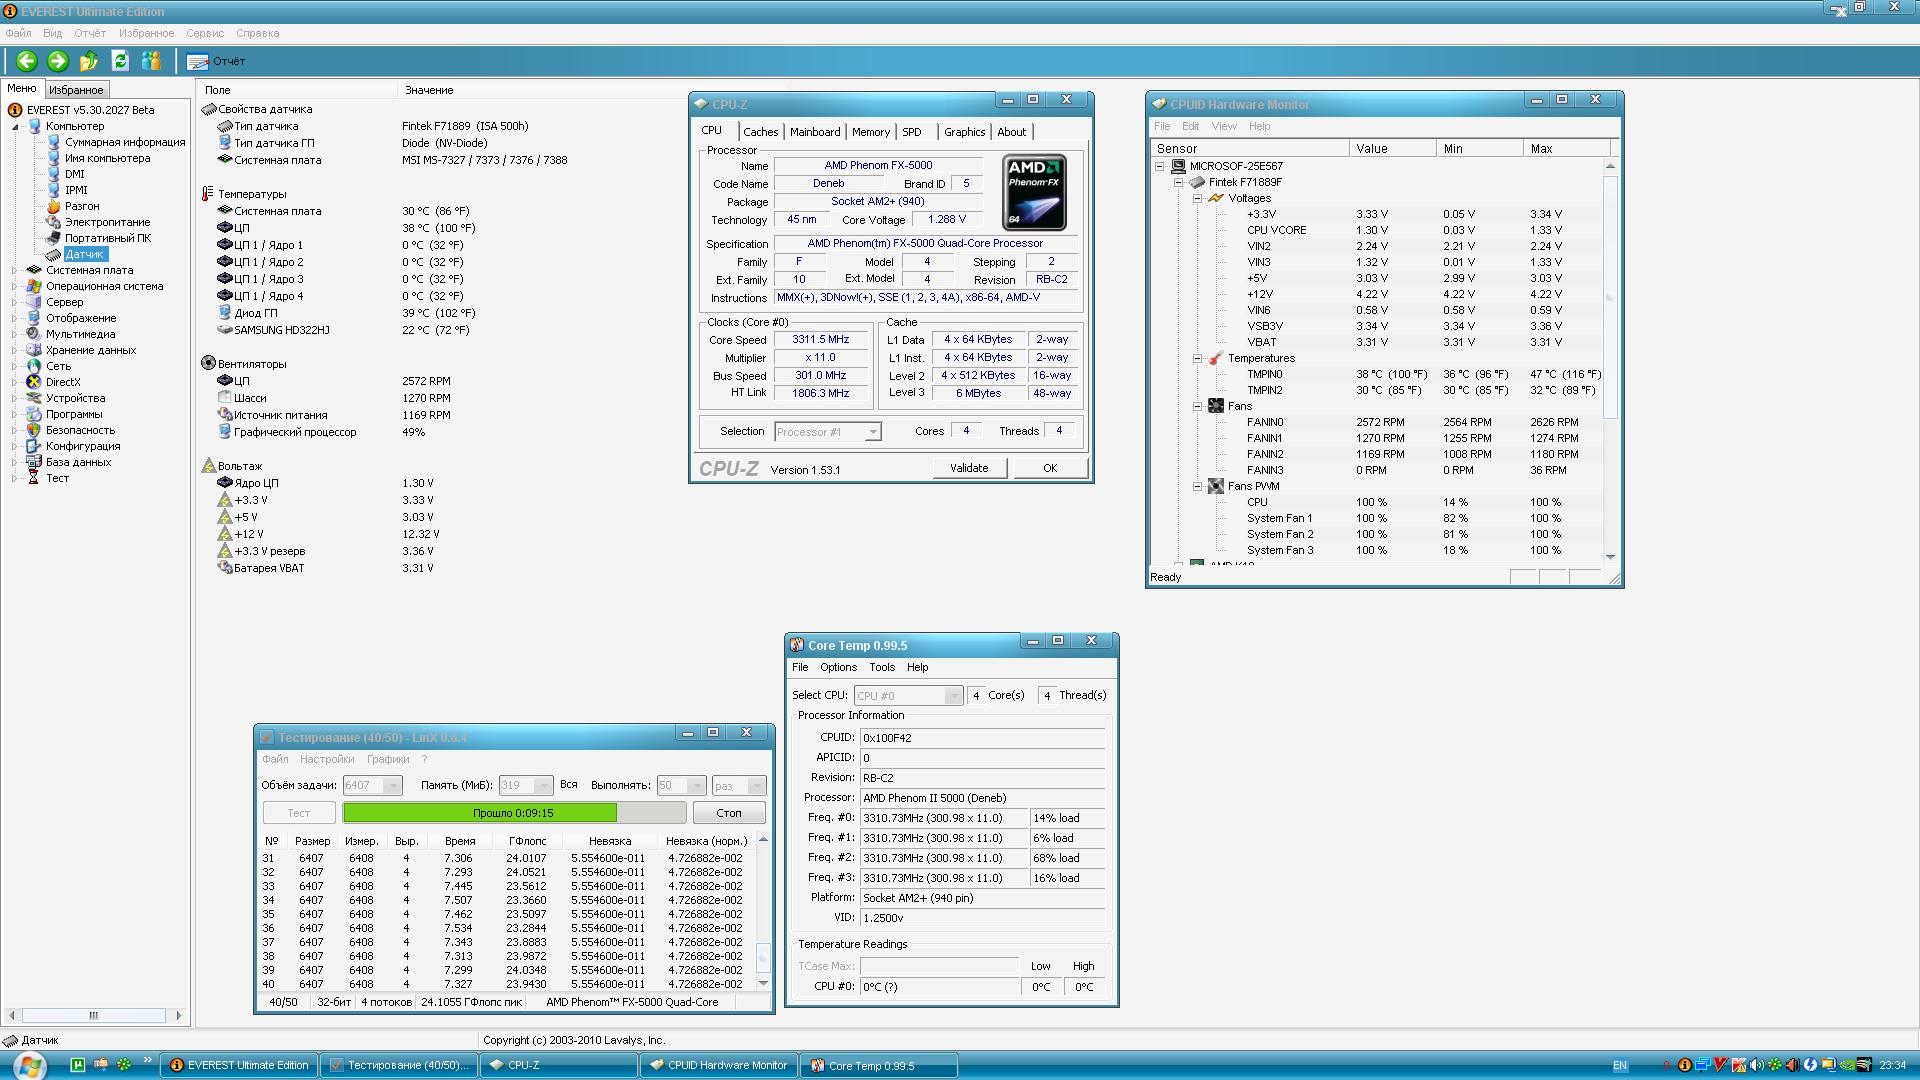
Task: Click the Вольтаж warning triangle icon
Action: click(208, 466)
